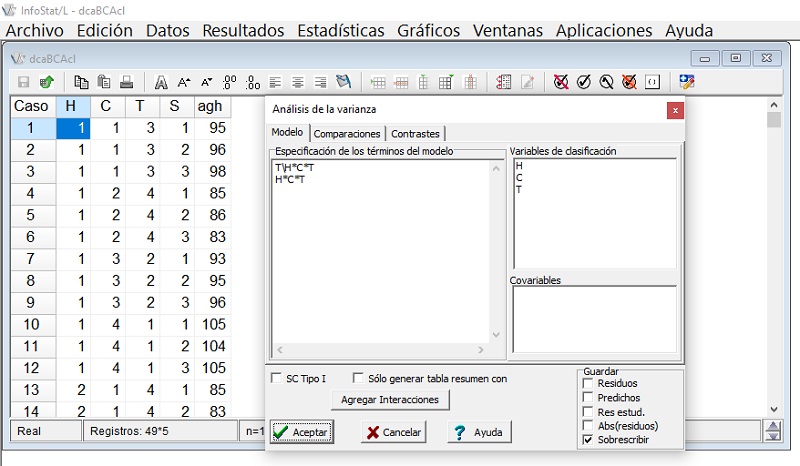Click the copy icon in the toolbar
The width and height of the screenshot is (800, 466).
(x=81, y=82)
